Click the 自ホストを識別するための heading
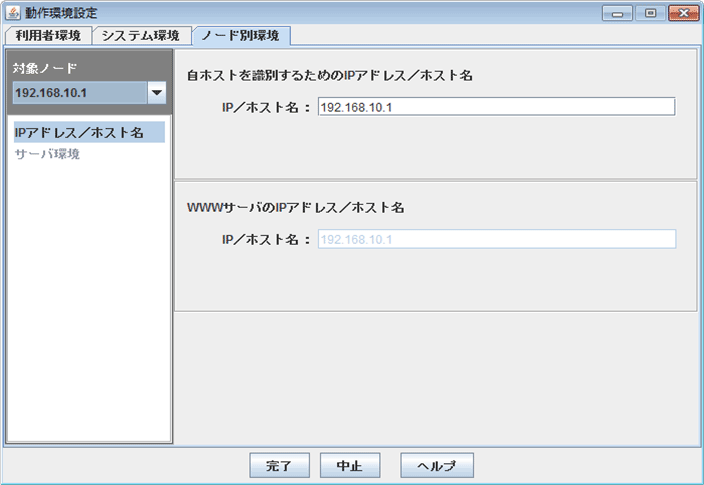704x485 pixels. pyautogui.click(x=329, y=75)
